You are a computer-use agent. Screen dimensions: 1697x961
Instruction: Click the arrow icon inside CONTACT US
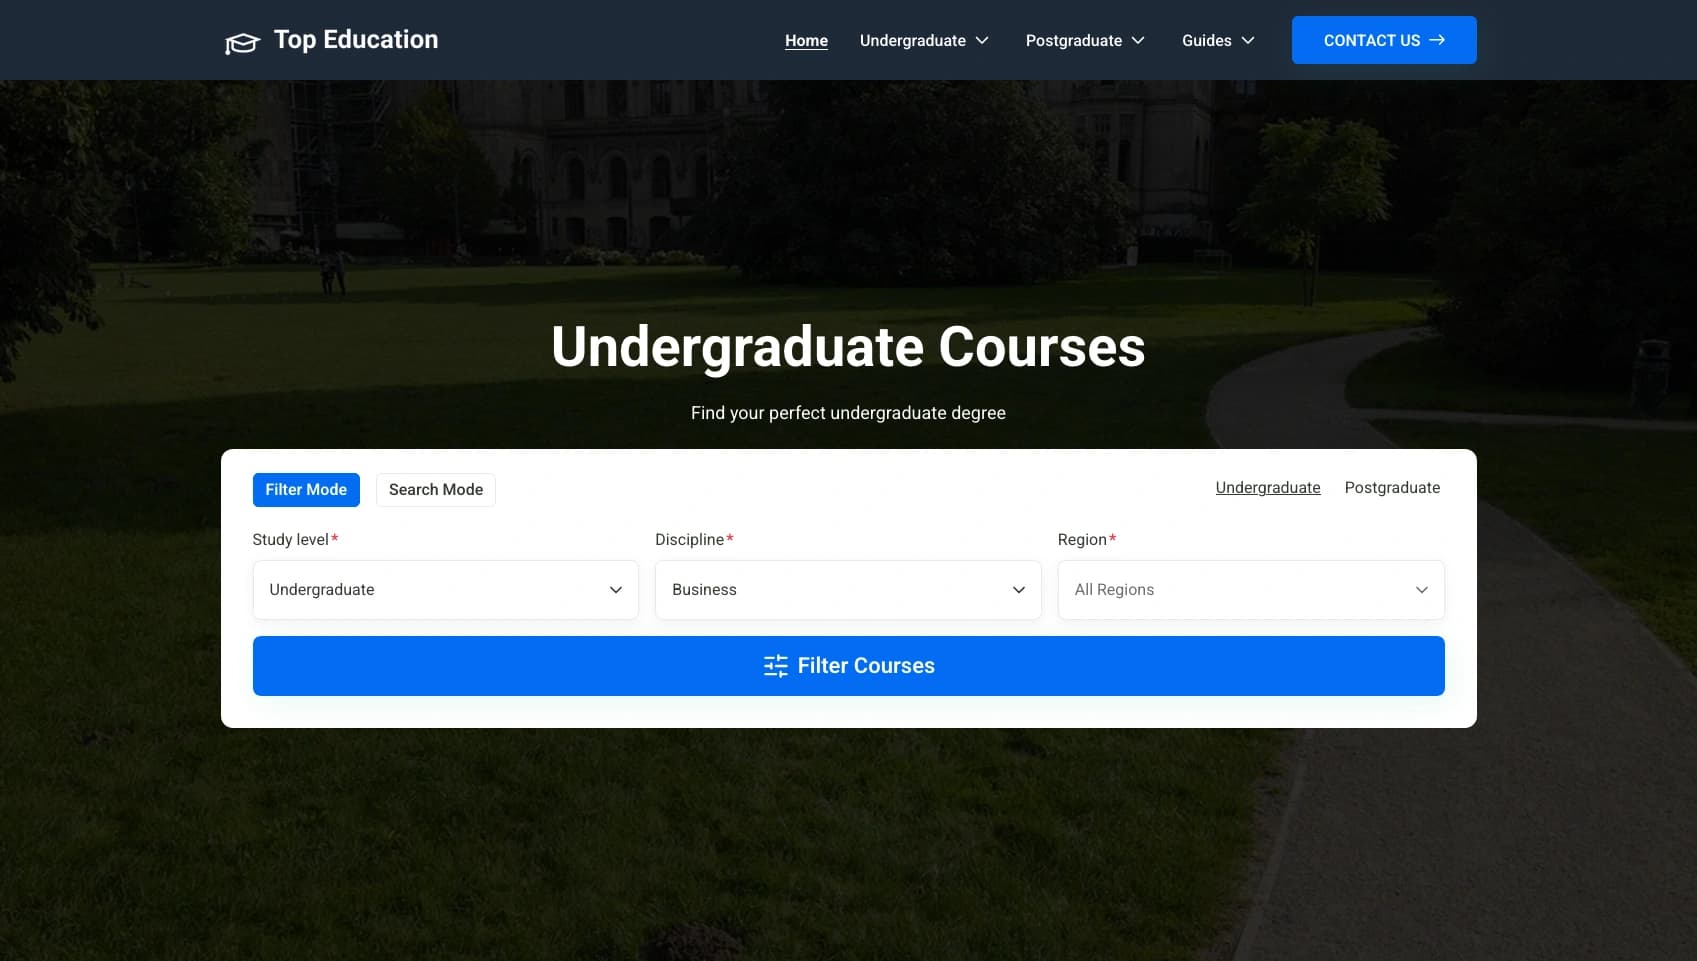[x=1438, y=40]
